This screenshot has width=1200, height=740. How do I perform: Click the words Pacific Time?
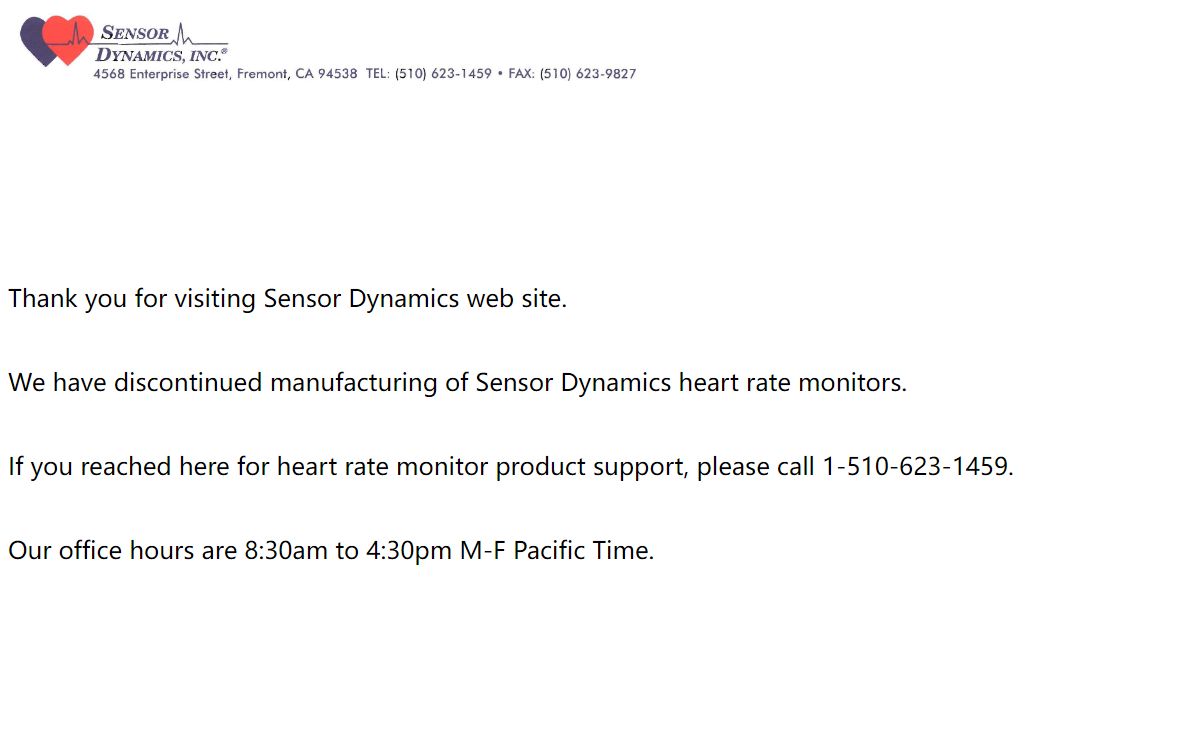coord(583,550)
